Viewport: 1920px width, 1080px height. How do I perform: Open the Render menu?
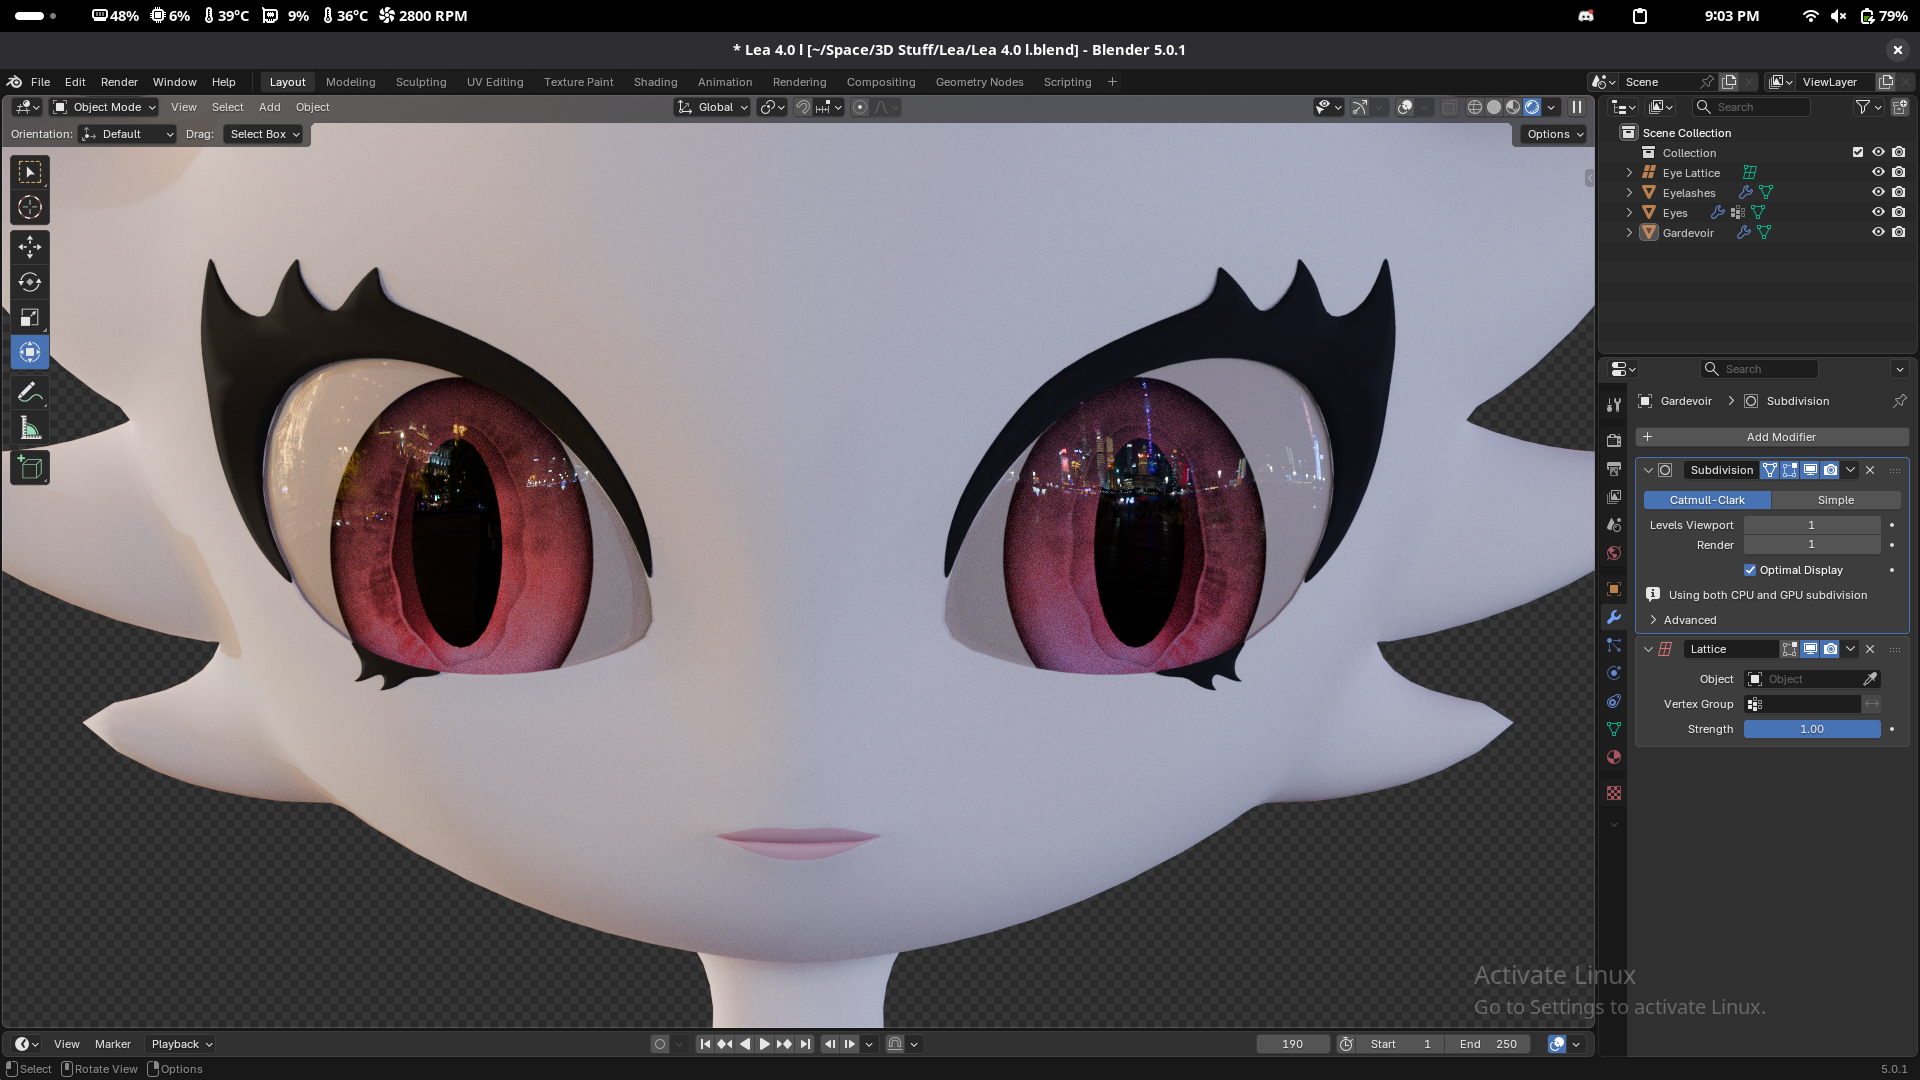tap(119, 82)
